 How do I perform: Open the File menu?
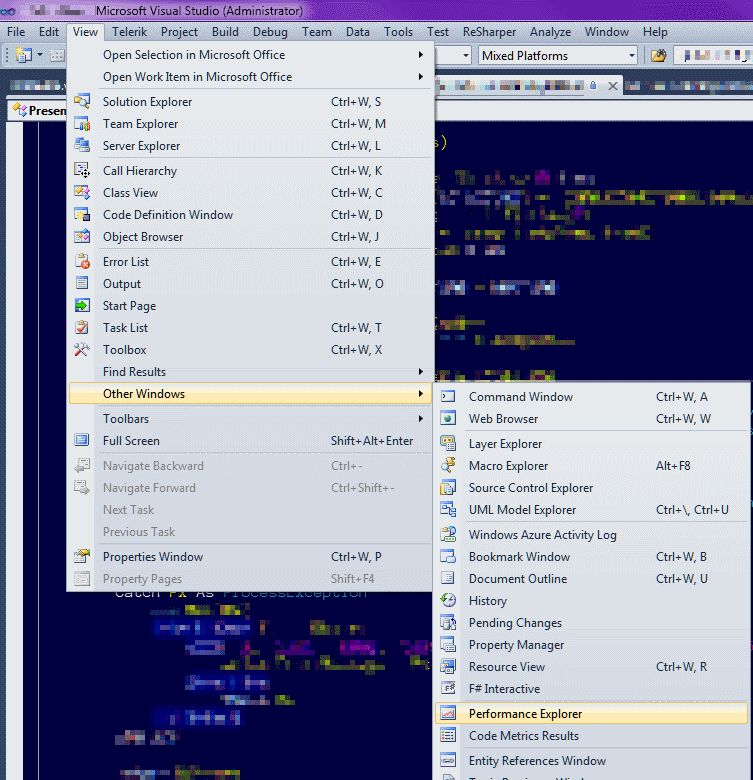16,32
